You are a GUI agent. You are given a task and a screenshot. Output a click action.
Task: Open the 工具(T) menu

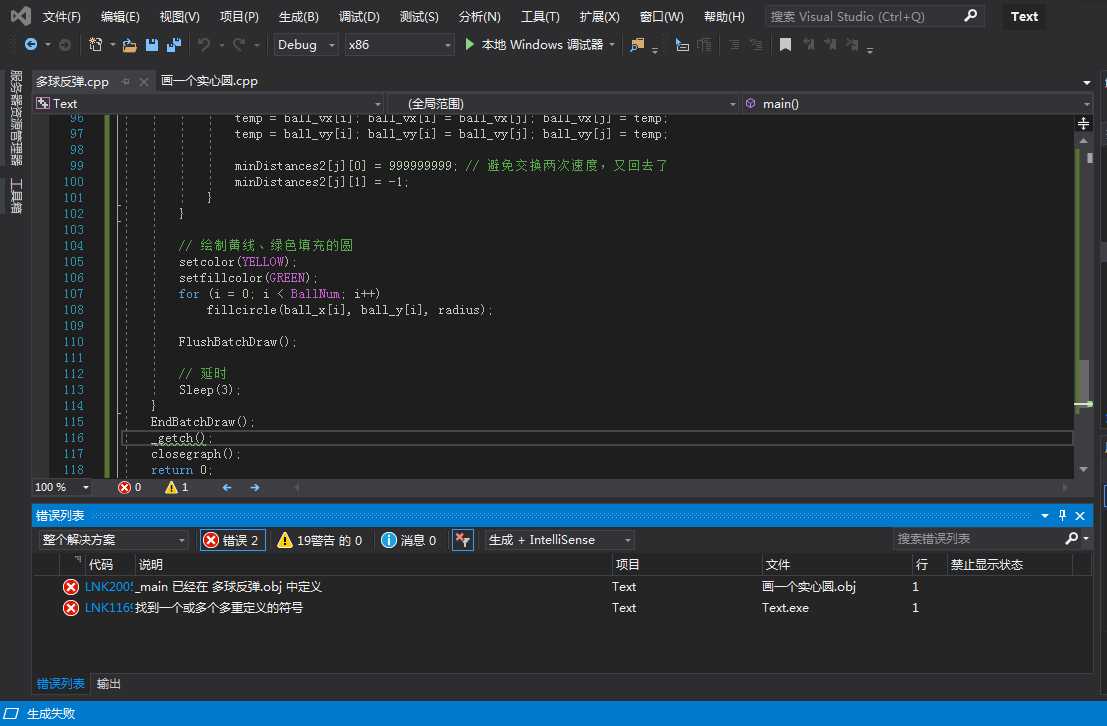[540, 16]
